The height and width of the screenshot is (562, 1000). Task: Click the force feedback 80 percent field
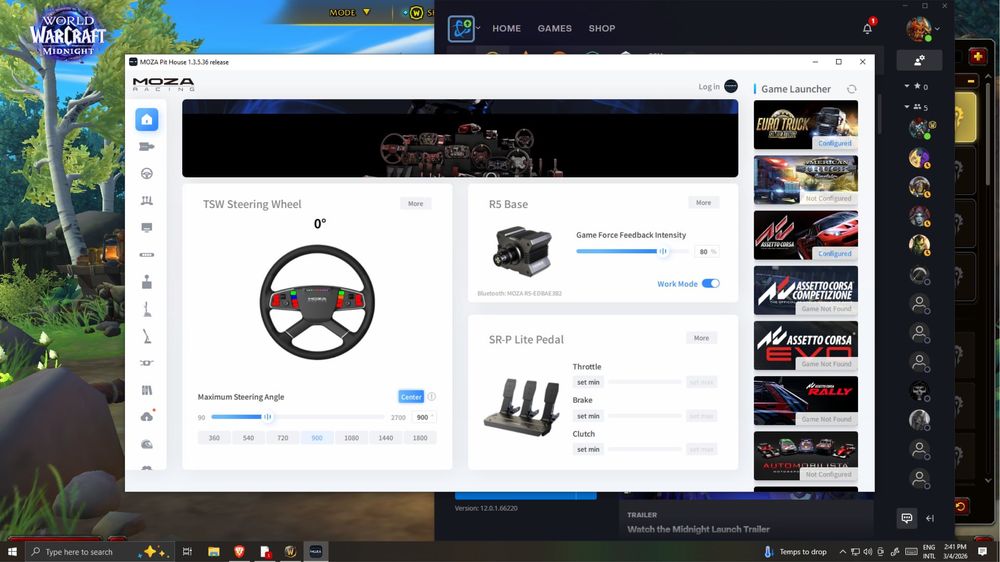706,251
